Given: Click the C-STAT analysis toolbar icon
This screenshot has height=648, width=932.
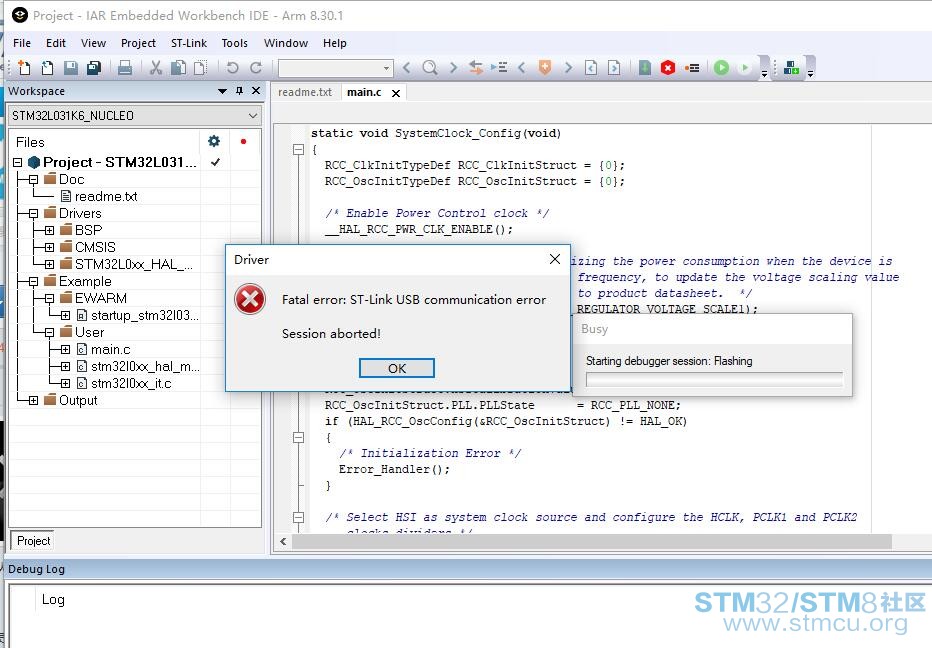Looking at the screenshot, I should click(791, 68).
